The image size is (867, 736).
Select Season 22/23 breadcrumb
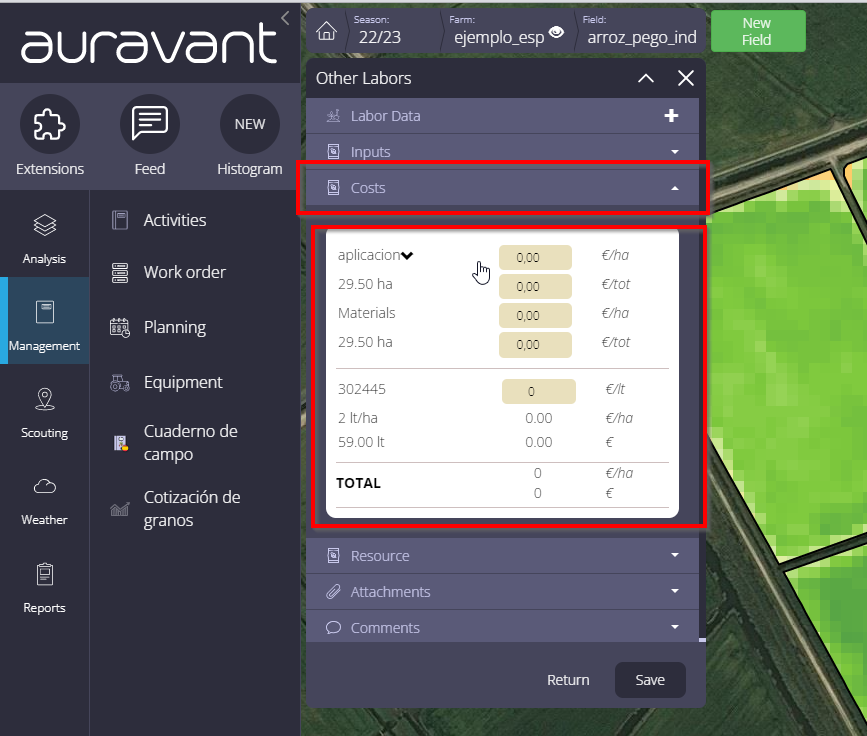[x=379, y=30]
